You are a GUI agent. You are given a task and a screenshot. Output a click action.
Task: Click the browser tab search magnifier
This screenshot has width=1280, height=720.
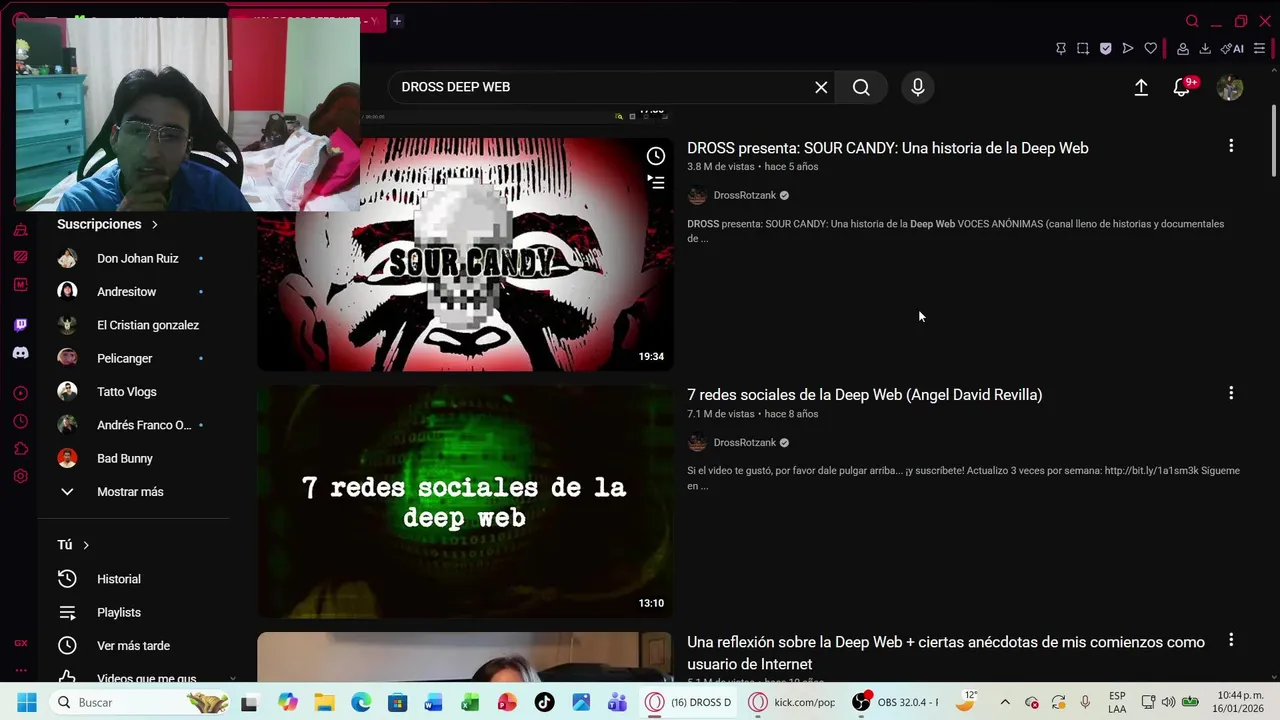pos(1192,21)
